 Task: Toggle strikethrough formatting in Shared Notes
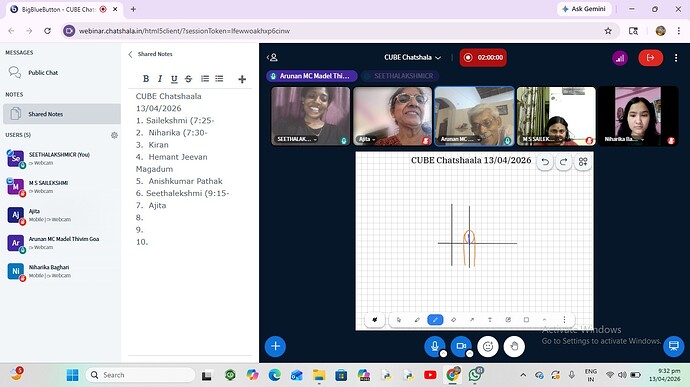pyautogui.click(x=188, y=79)
